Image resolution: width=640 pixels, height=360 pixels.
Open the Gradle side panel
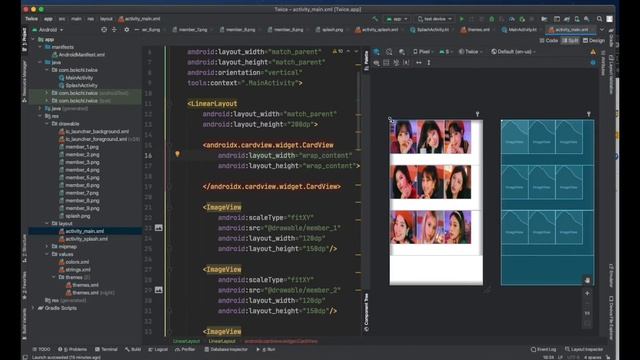[611, 39]
